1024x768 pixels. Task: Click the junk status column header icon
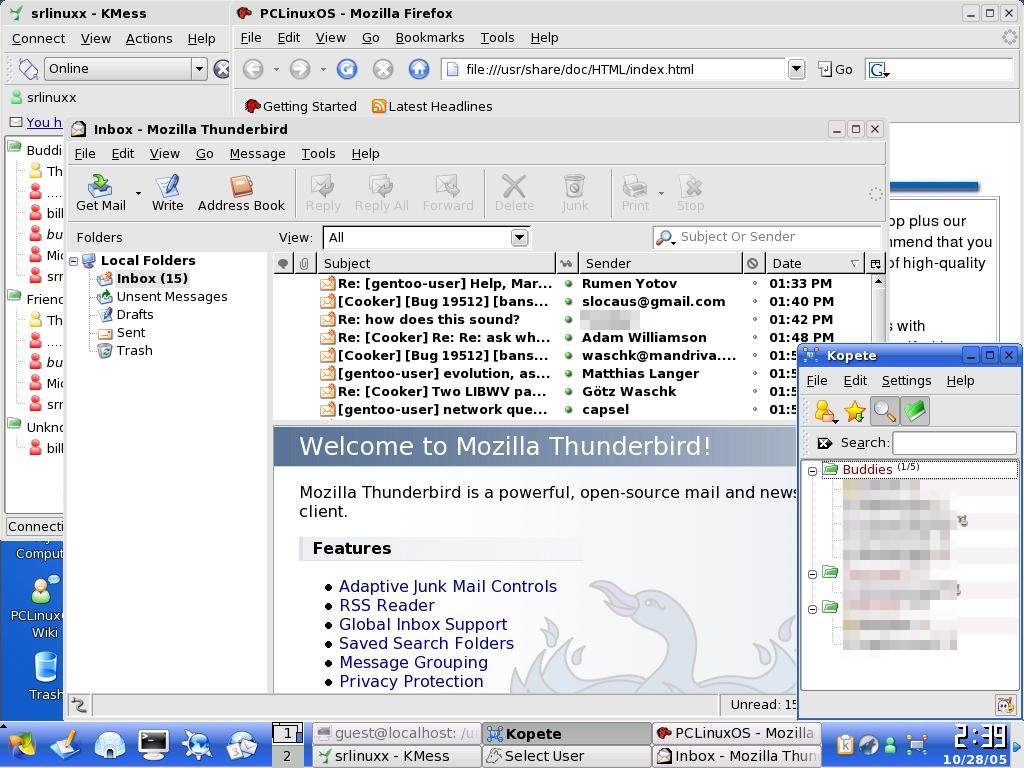point(753,264)
